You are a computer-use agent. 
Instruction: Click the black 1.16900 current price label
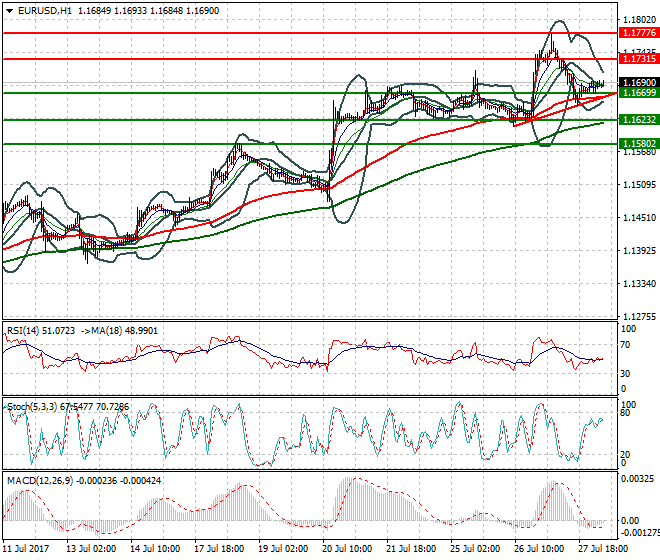coord(639,83)
